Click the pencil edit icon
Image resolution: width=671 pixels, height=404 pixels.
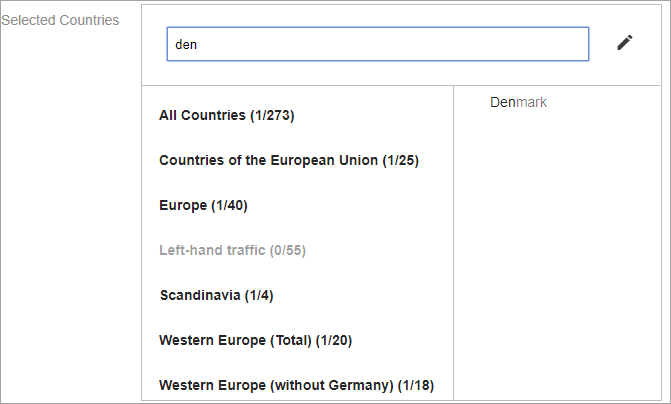[x=625, y=42]
